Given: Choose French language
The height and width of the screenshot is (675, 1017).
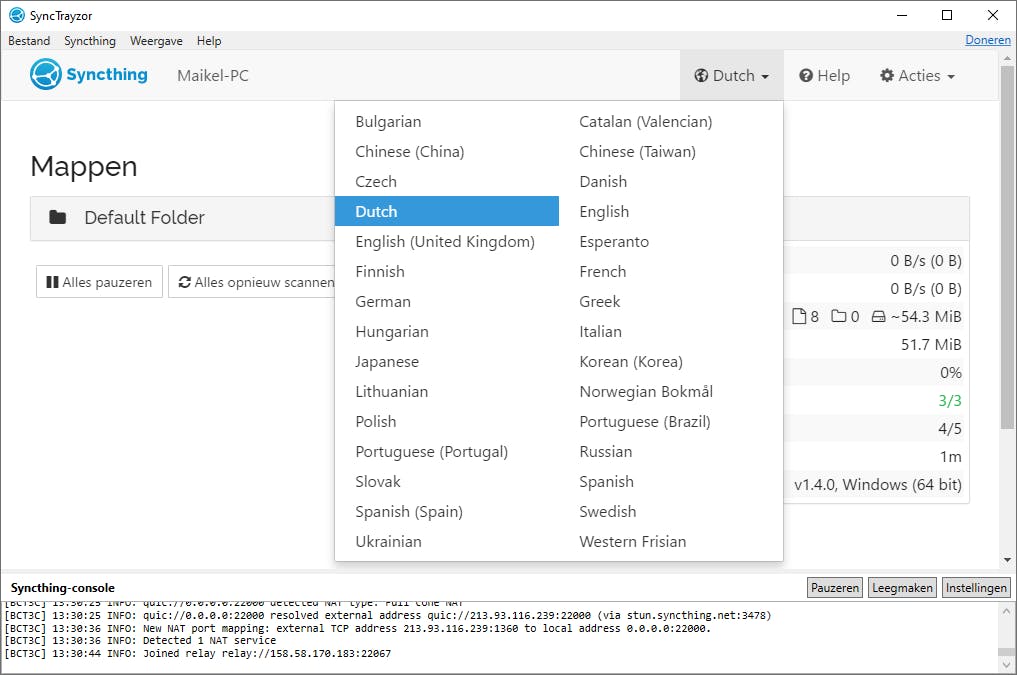Looking at the screenshot, I should (671, 271).
